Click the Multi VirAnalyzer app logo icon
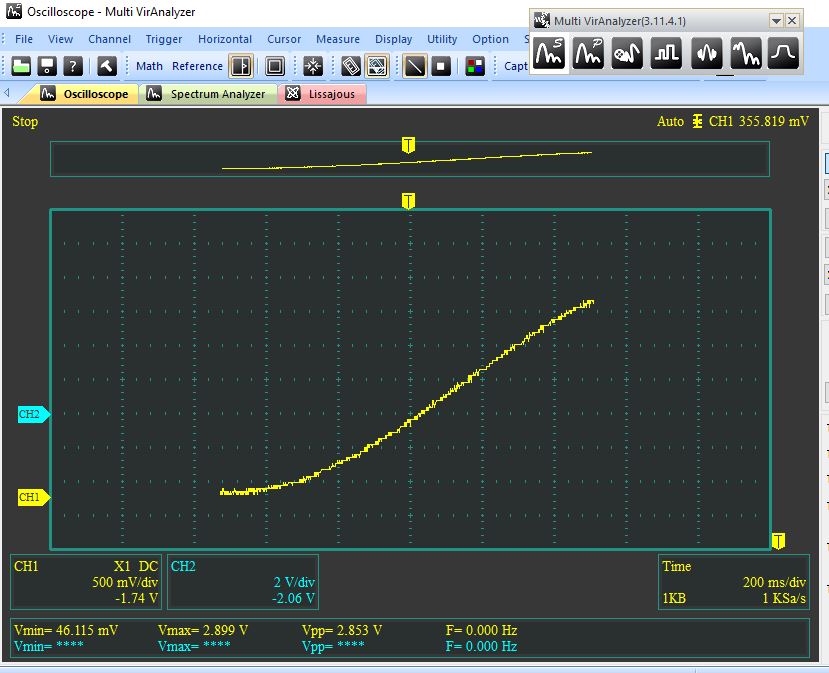The height and width of the screenshot is (673, 829). coord(542,21)
